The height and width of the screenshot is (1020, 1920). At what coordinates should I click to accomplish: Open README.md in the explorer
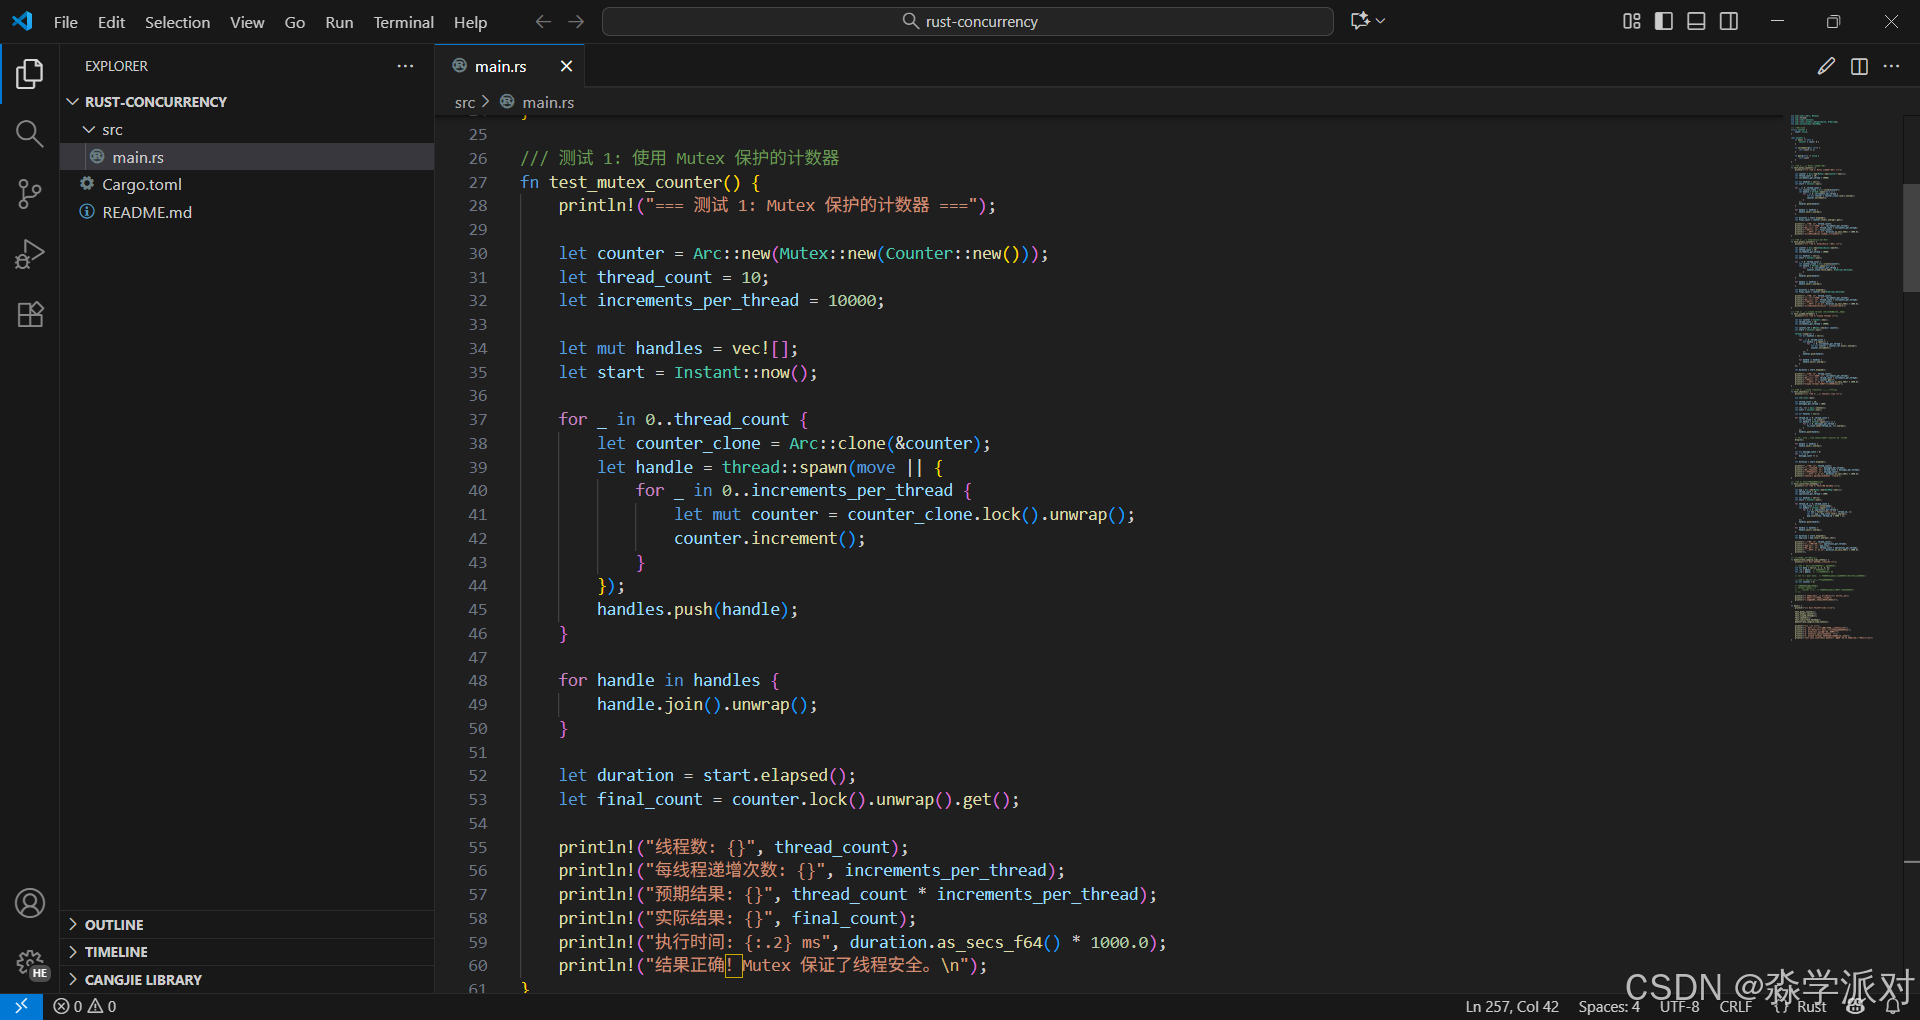(x=247, y=212)
